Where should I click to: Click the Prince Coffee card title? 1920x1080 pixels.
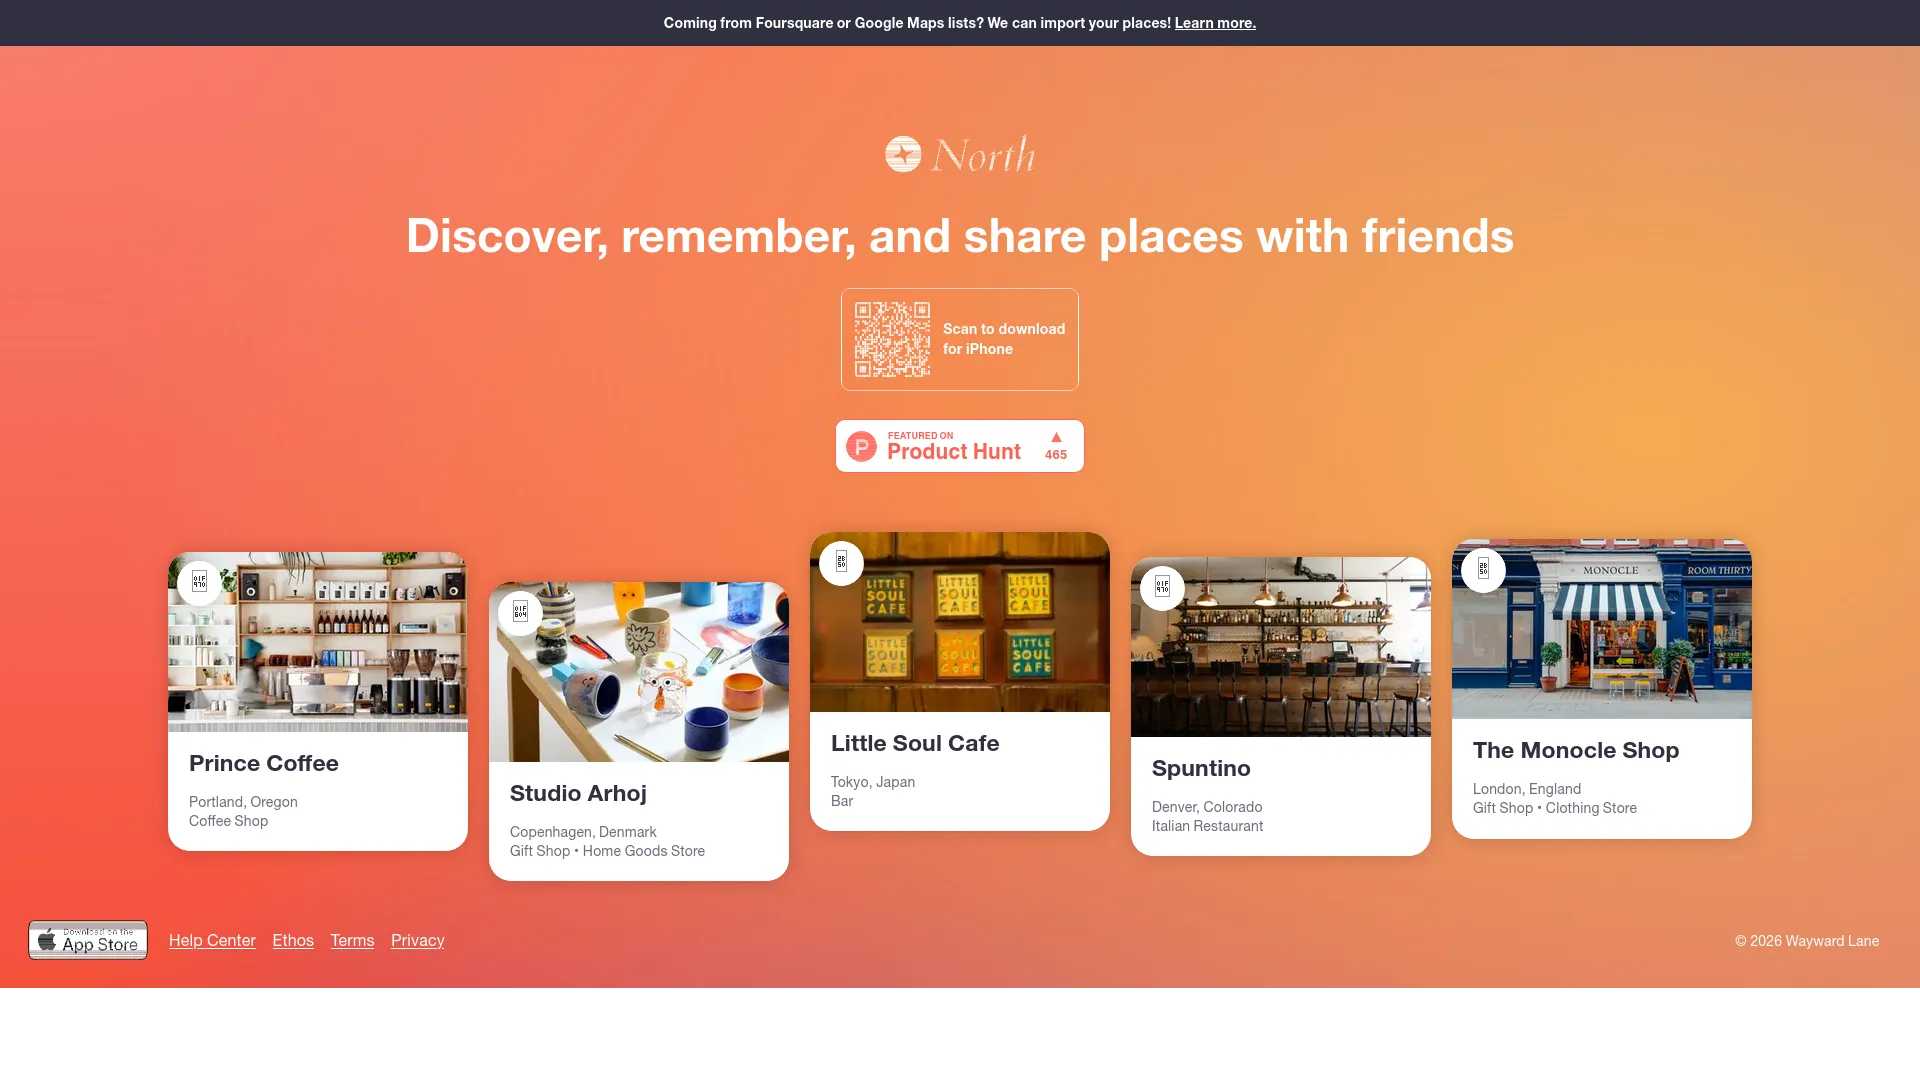(x=264, y=764)
